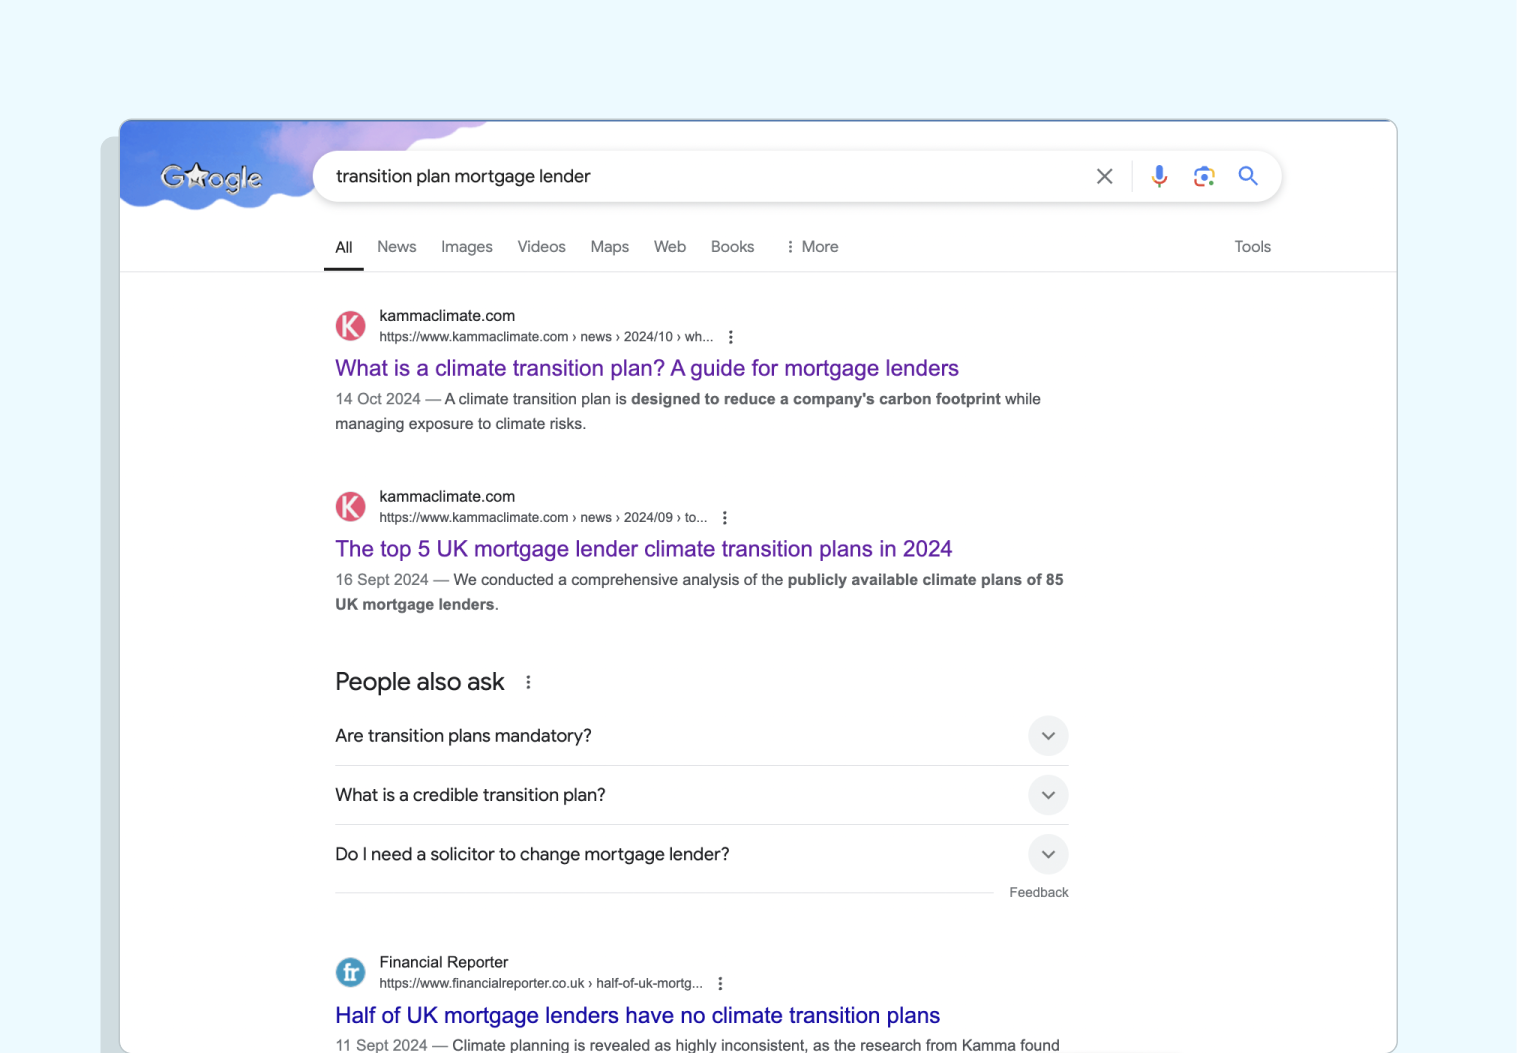Switch to the News tab
1517x1053 pixels.
point(396,247)
